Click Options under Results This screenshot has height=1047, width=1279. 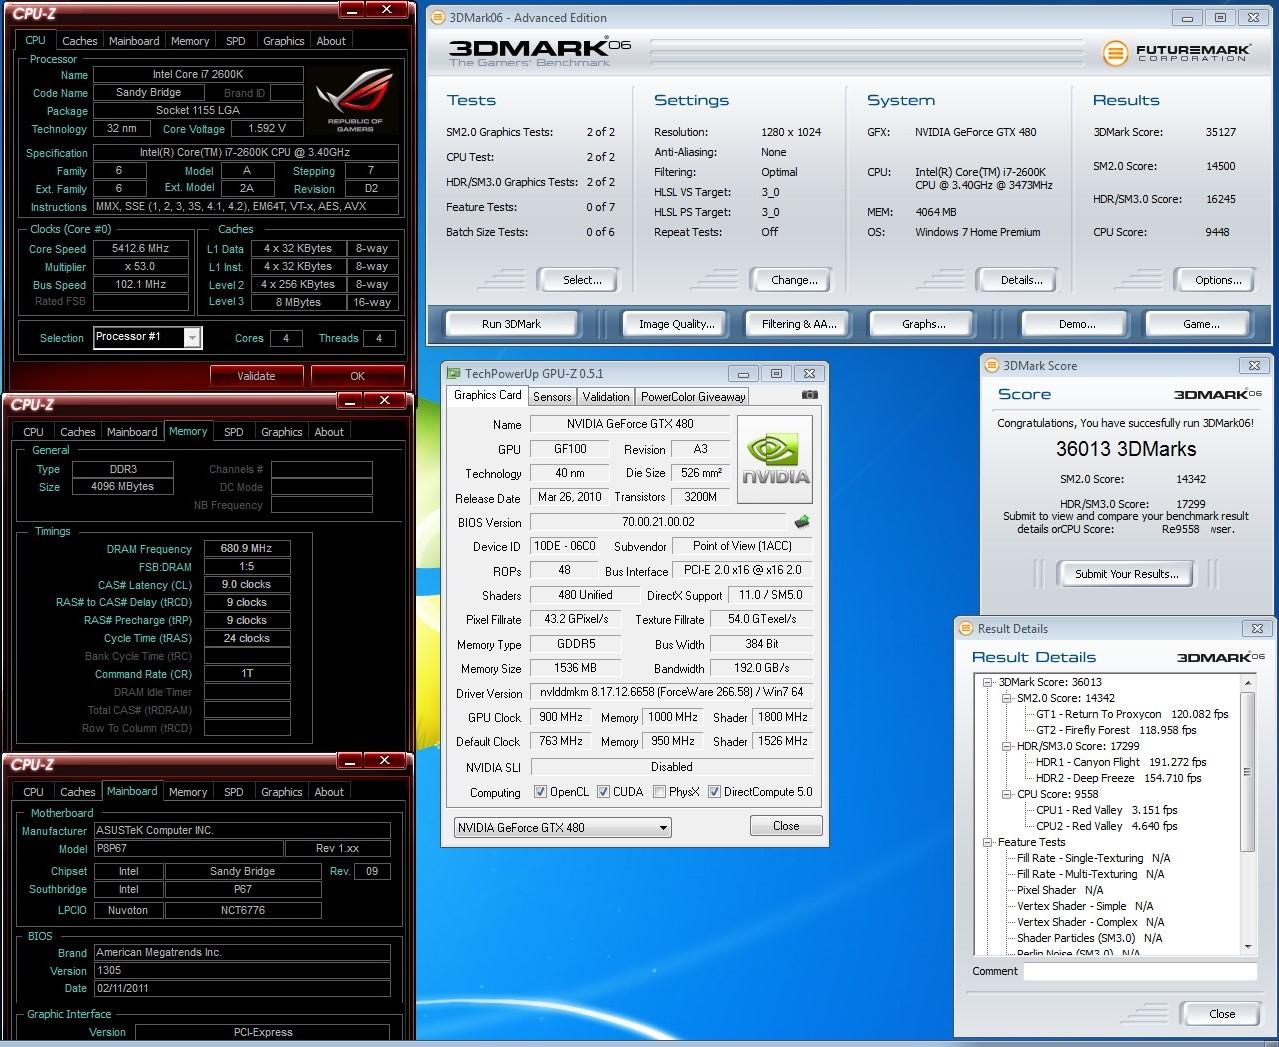[x=1218, y=280]
